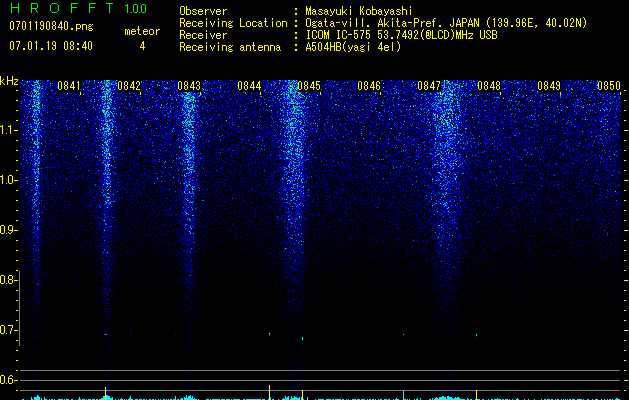Click the meteor count value 4
Image resolution: width=629 pixels, height=400 pixels.
142,46
